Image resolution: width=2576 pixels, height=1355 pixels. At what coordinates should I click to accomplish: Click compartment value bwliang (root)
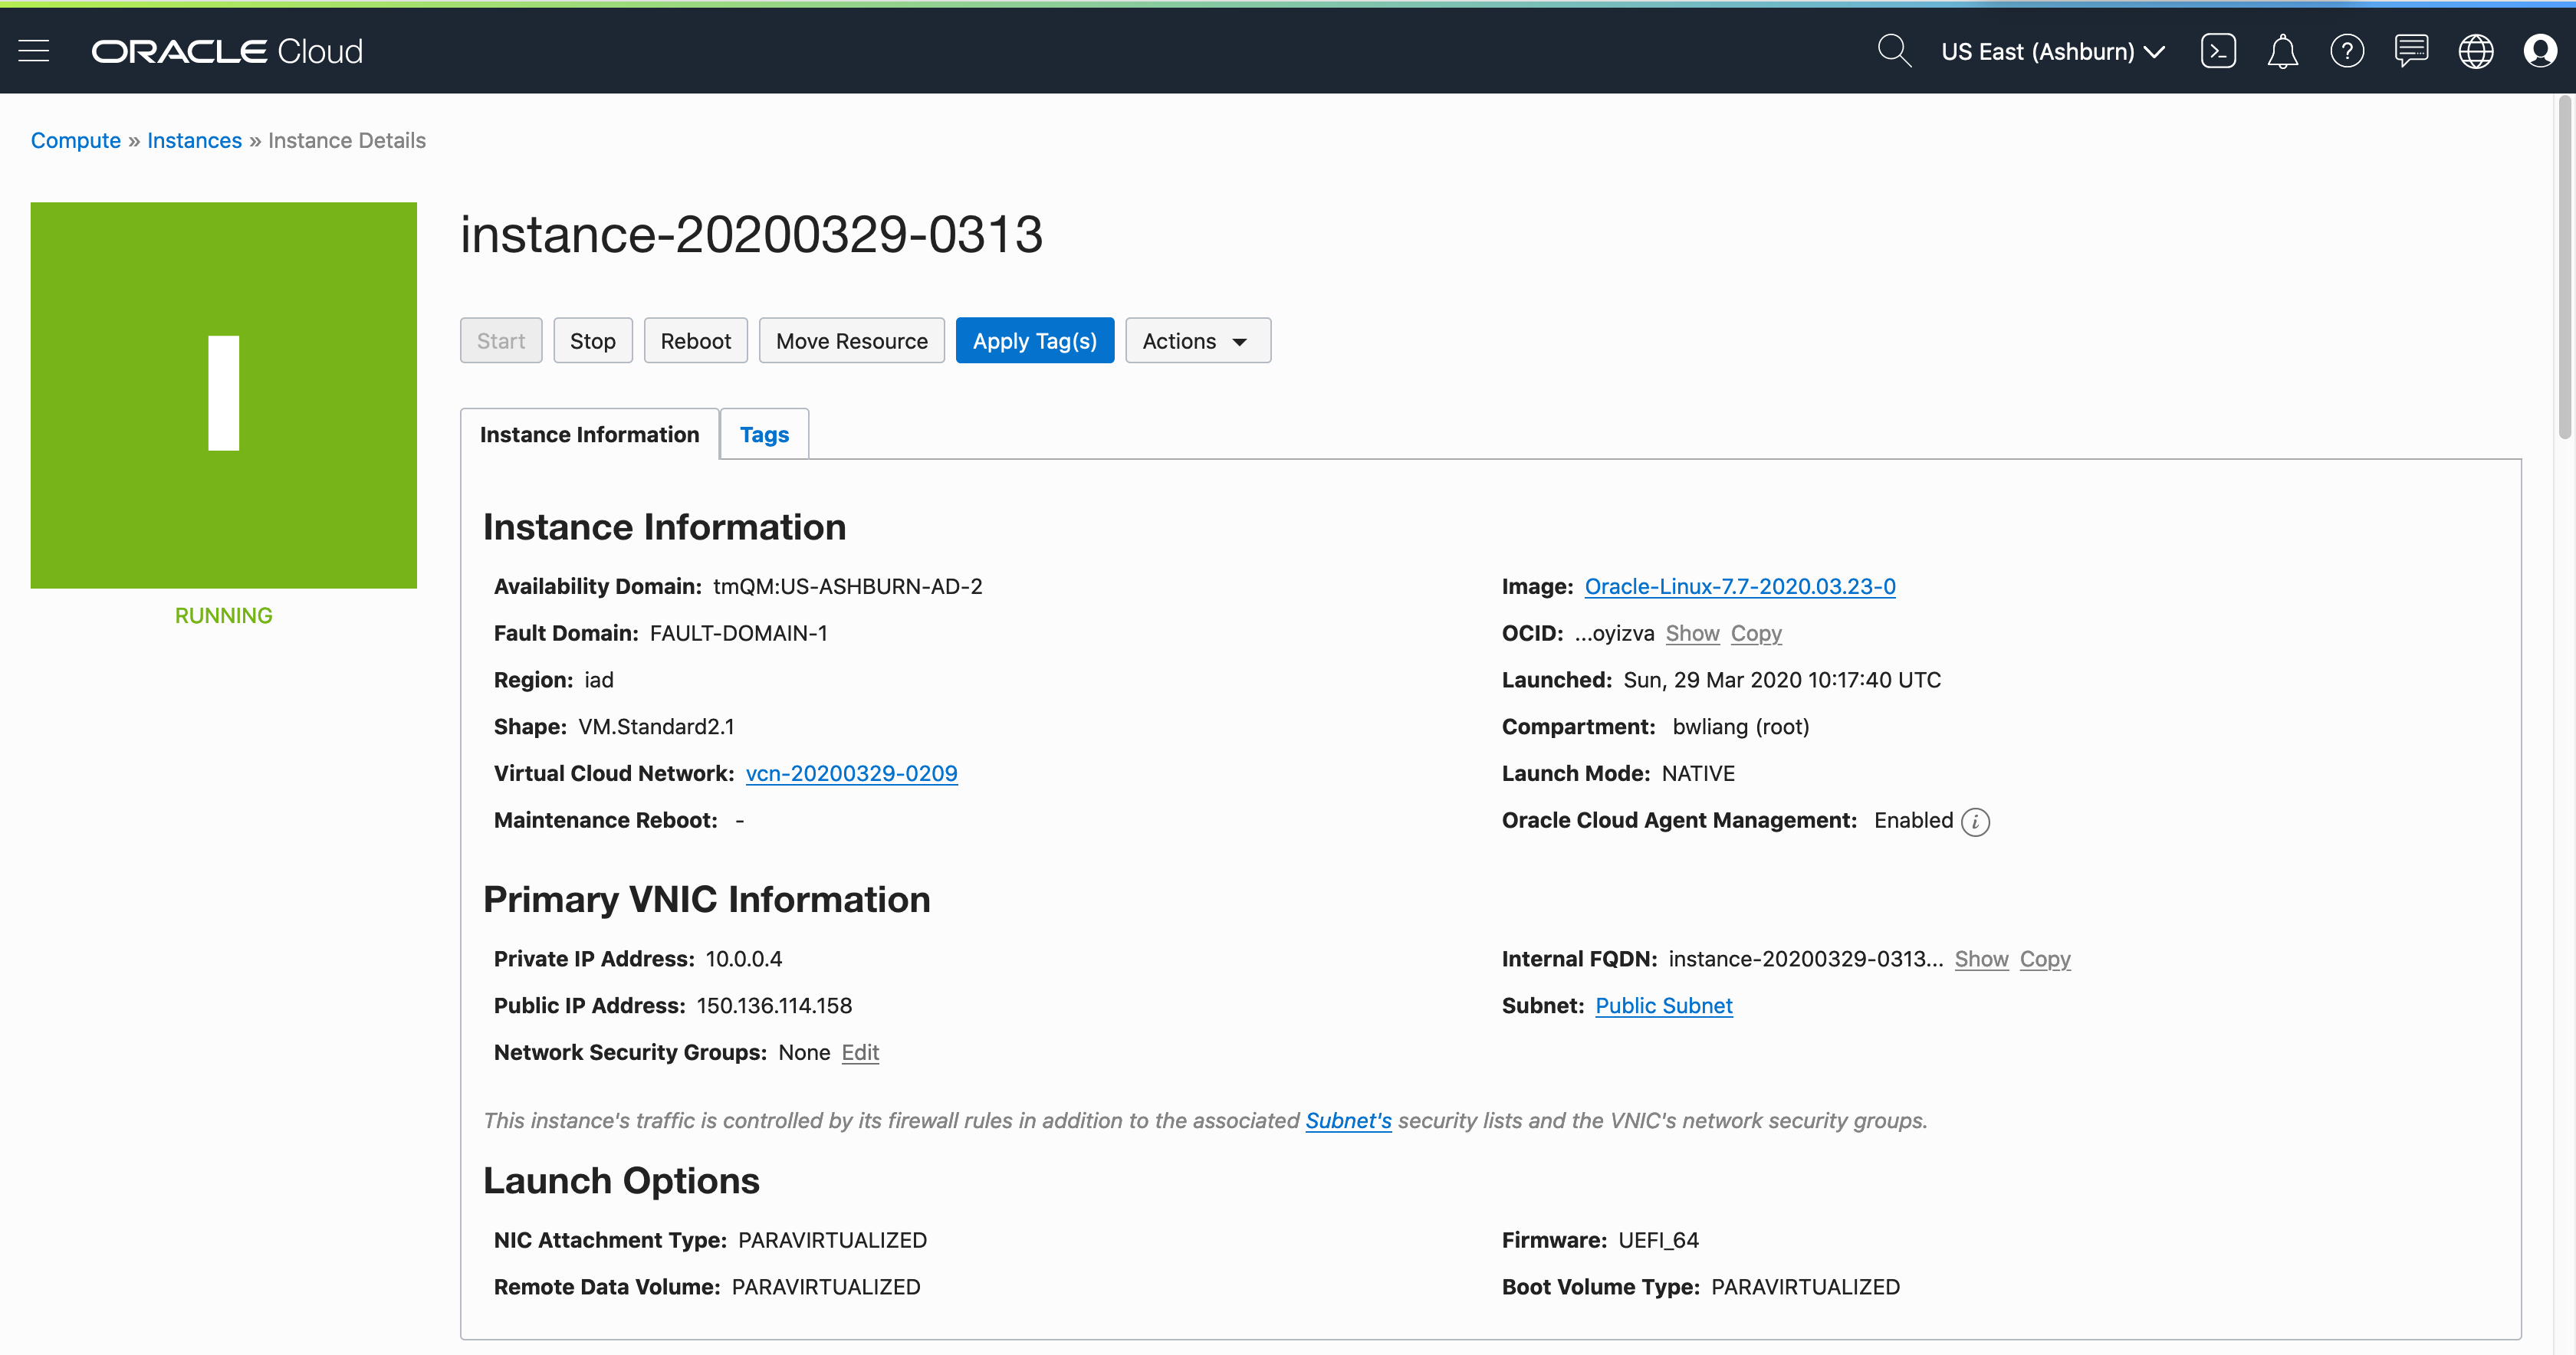1741,726
